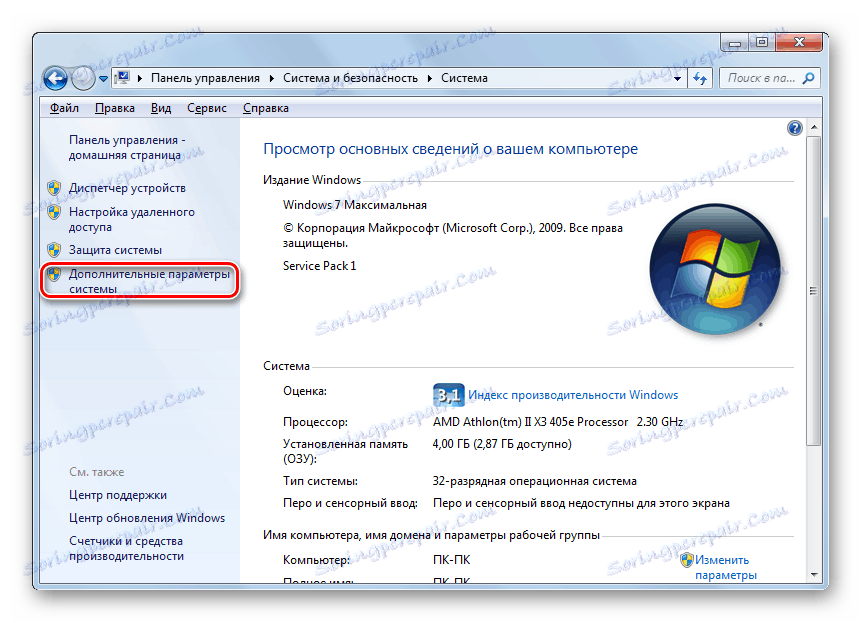Viewport: 862px width, 623px height.
Task: Expand chevron before Панель управления breadcrumb
Action: pyautogui.click(x=140, y=78)
